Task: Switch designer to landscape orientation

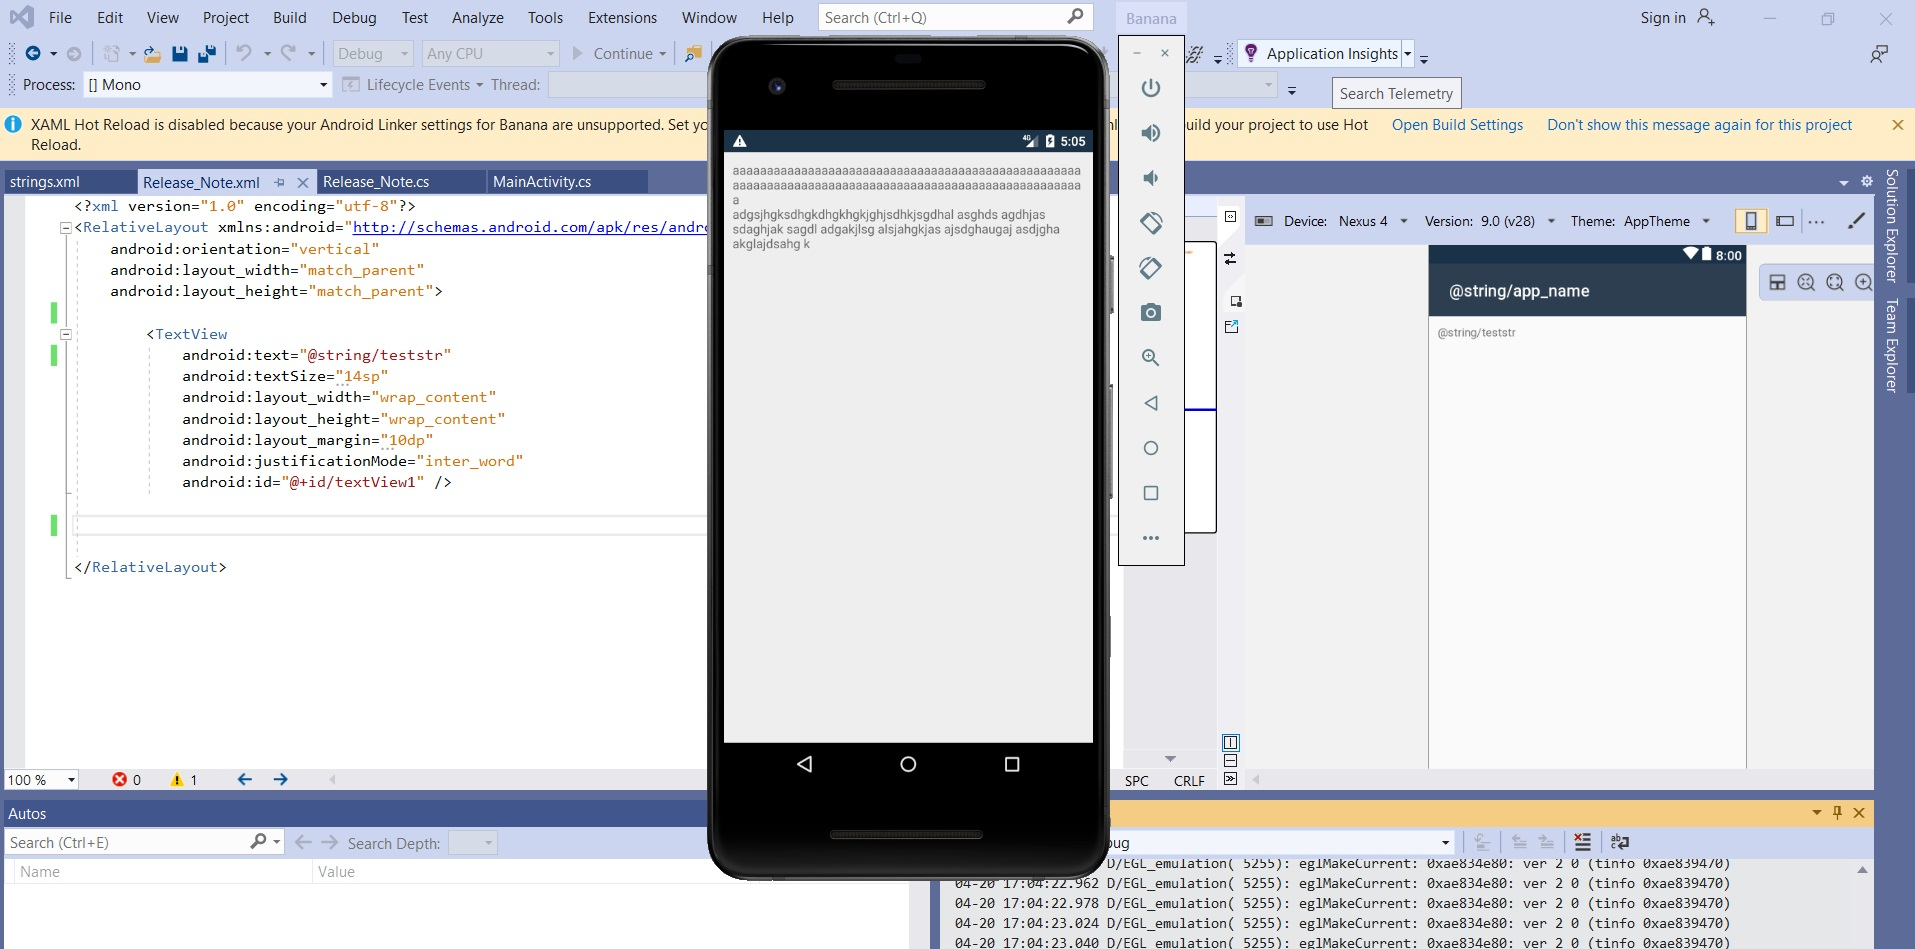Action: coord(1785,221)
